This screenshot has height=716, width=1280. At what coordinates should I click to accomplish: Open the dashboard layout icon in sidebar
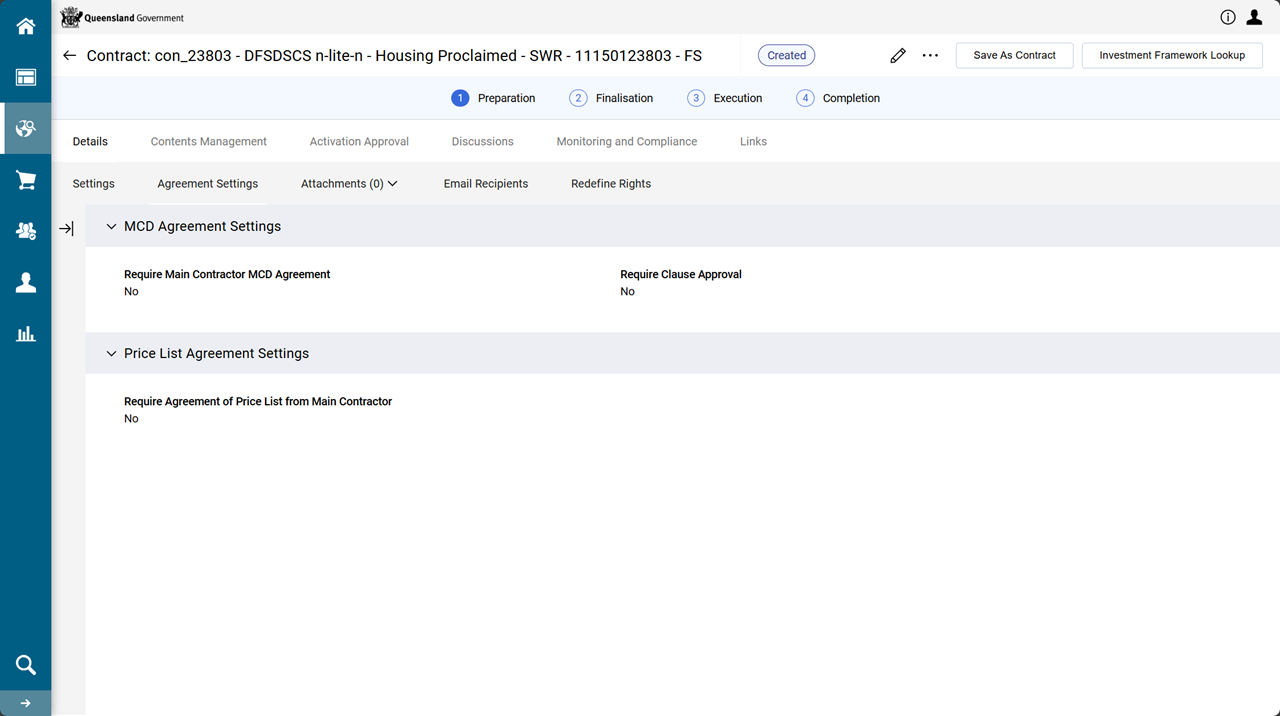25,78
